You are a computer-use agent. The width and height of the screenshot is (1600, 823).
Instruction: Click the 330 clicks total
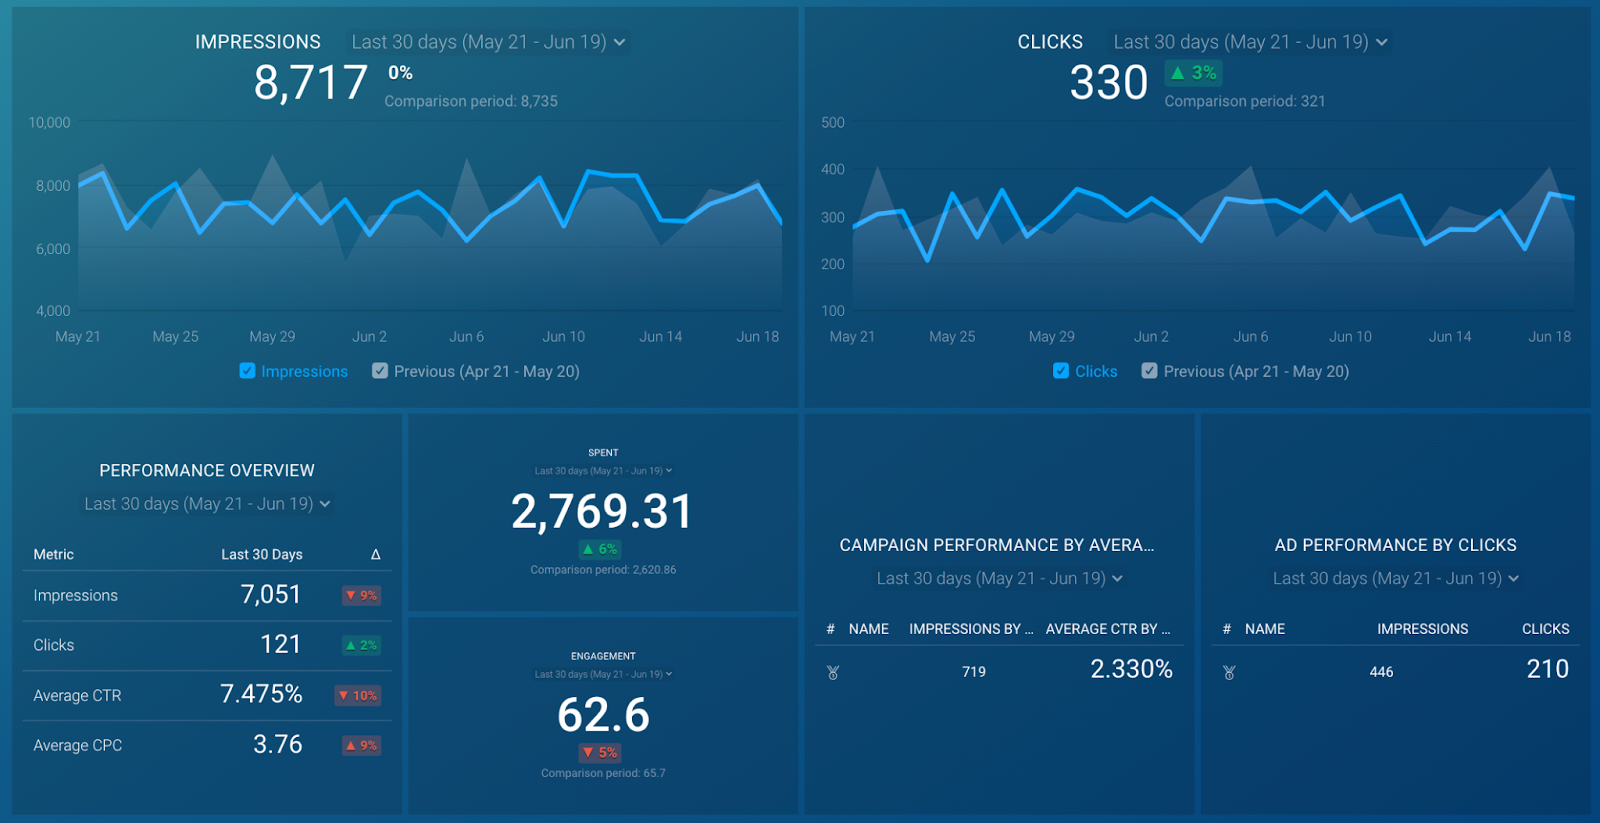pyautogui.click(x=1109, y=83)
